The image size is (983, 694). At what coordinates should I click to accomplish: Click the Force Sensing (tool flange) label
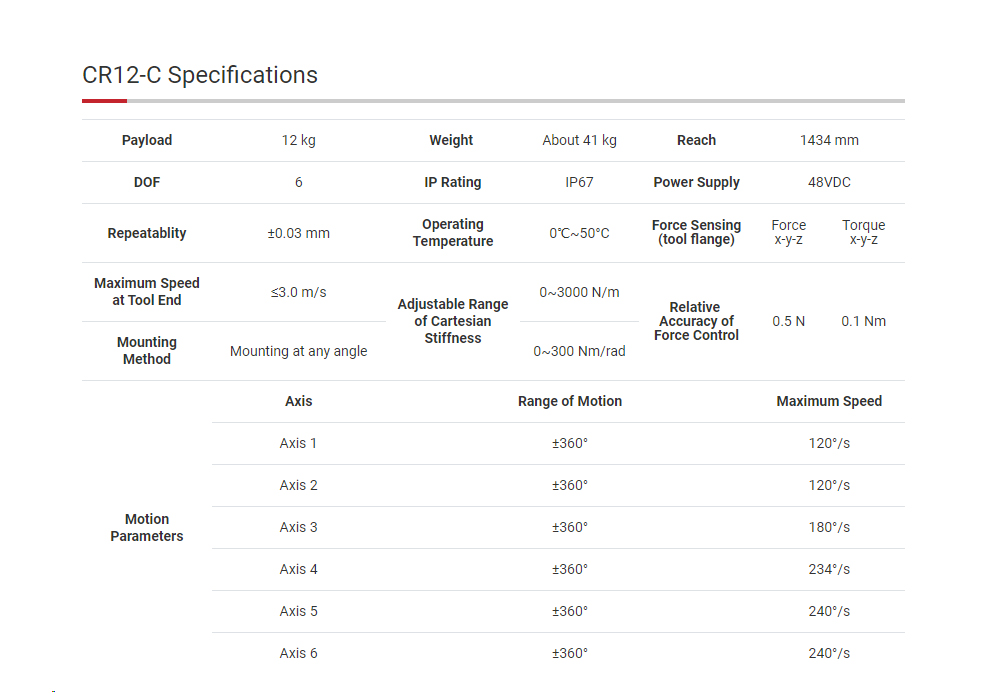pos(696,232)
